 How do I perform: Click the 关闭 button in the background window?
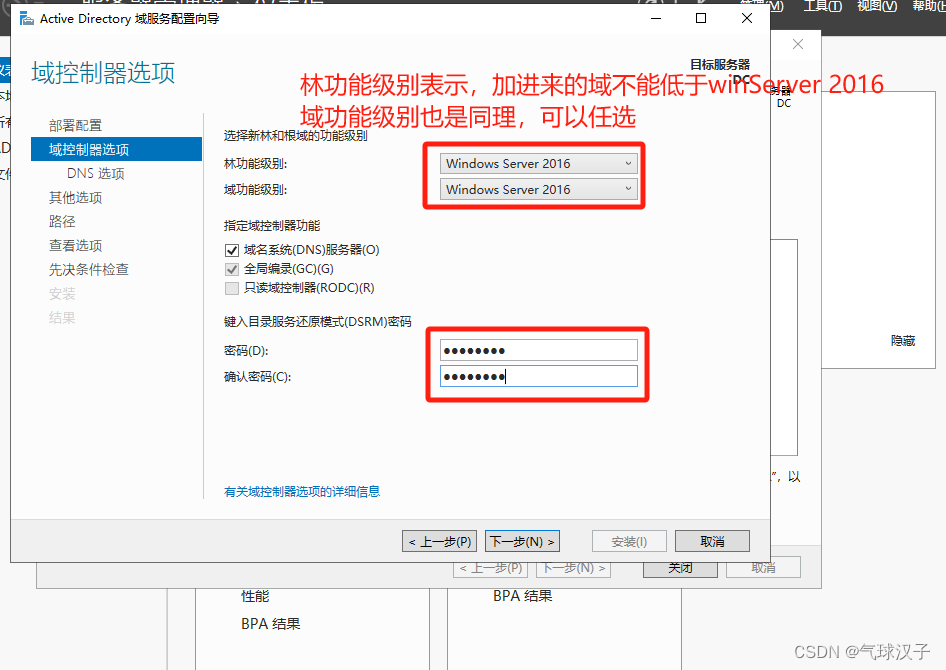point(681,568)
